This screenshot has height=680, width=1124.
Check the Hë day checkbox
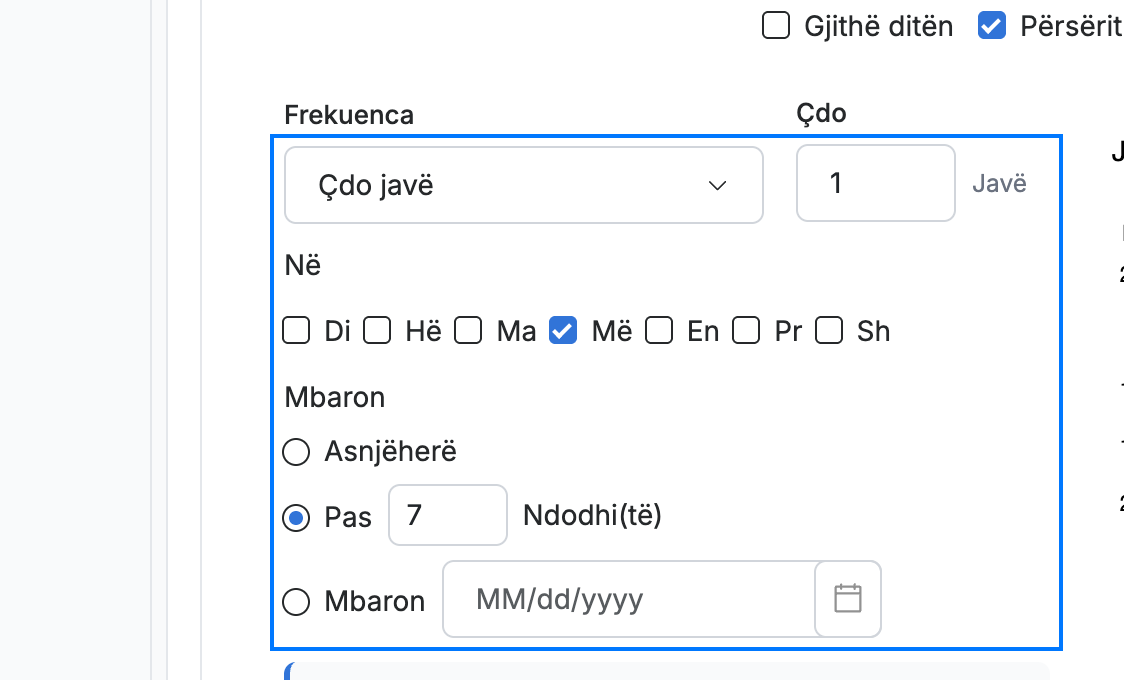[377, 331]
